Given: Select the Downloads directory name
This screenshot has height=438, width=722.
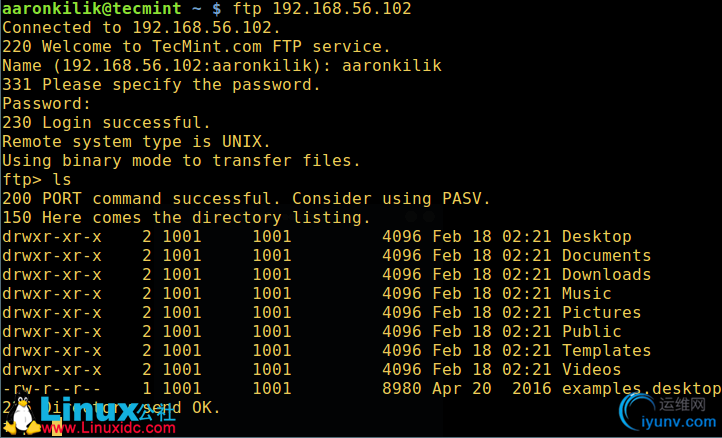Looking at the screenshot, I should [x=606, y=274].
